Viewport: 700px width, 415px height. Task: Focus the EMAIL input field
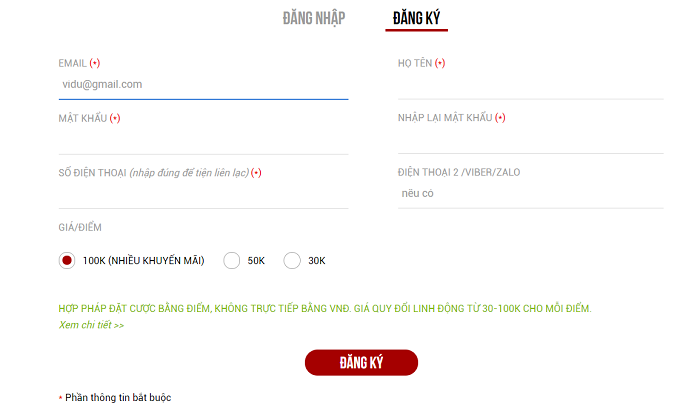204,85
